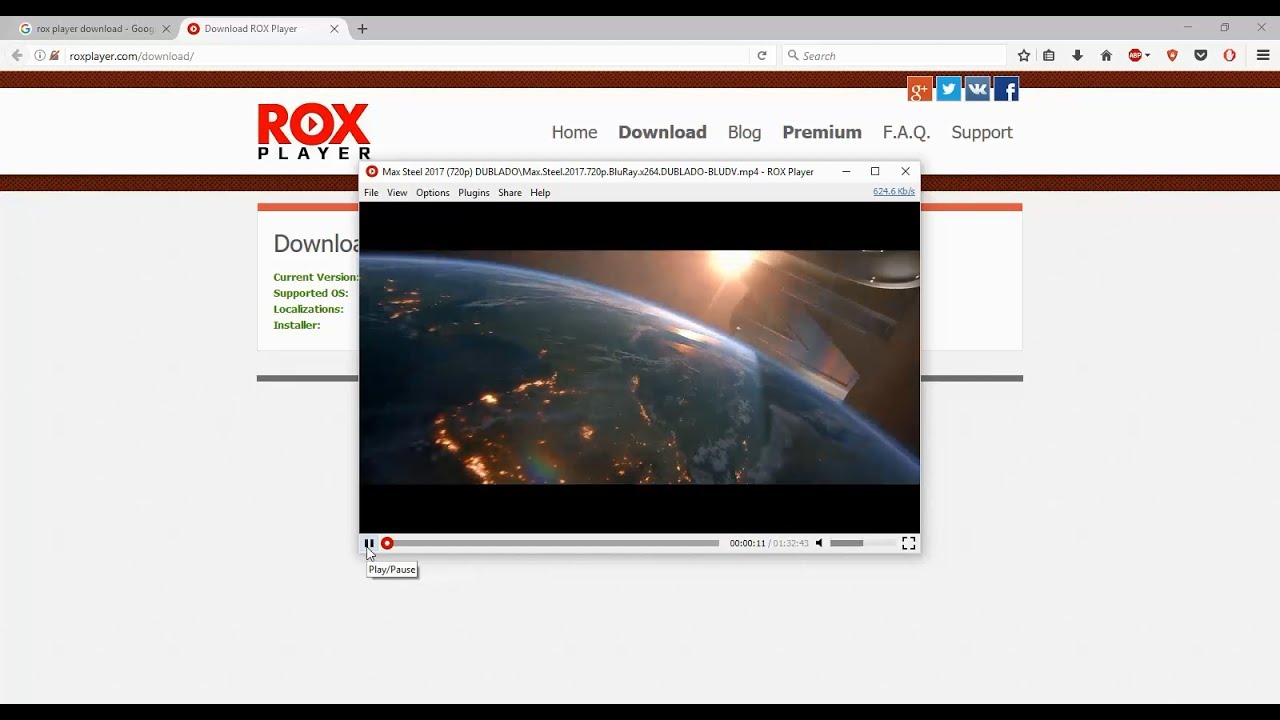Open the Premium nav link
1280x720 pixels.
tap(822, 132)
